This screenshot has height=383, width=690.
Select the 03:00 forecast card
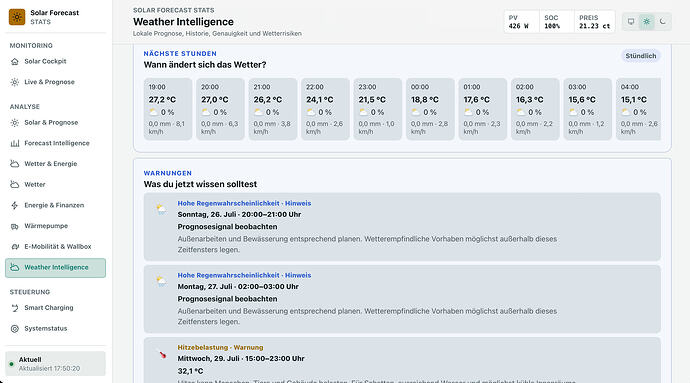[587, 109]
